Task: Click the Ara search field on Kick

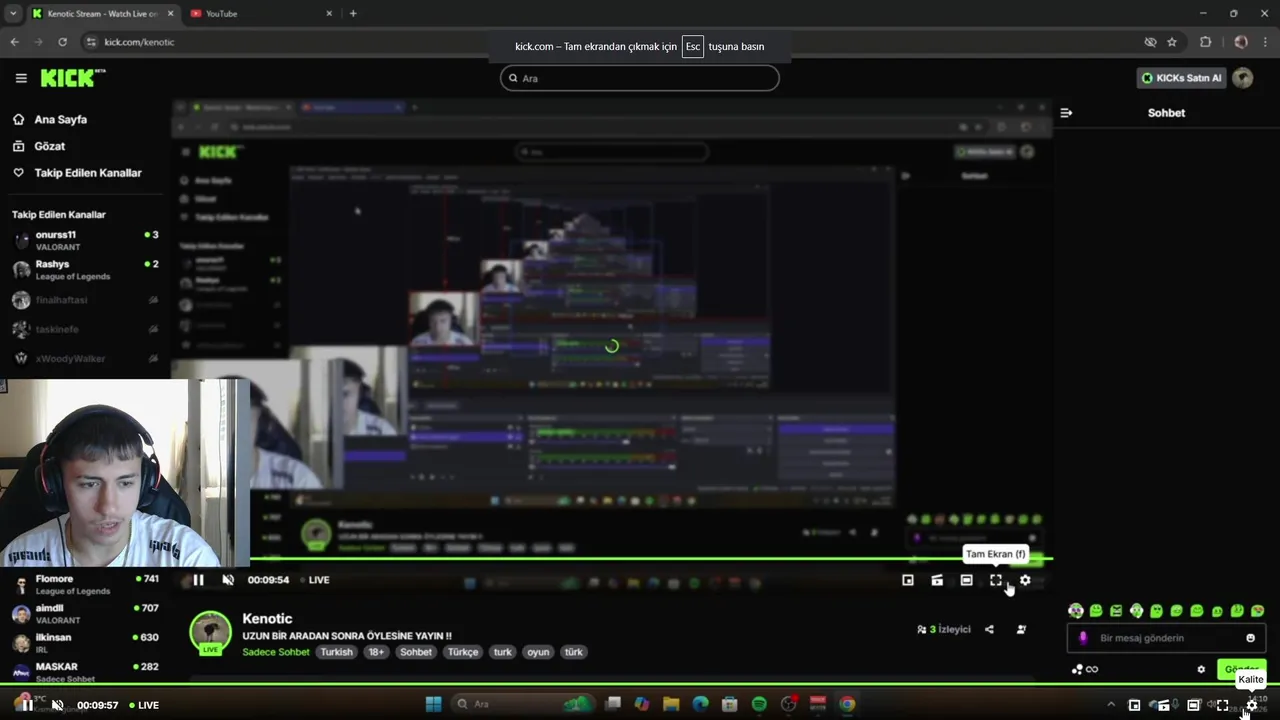Action: [640, 78]
